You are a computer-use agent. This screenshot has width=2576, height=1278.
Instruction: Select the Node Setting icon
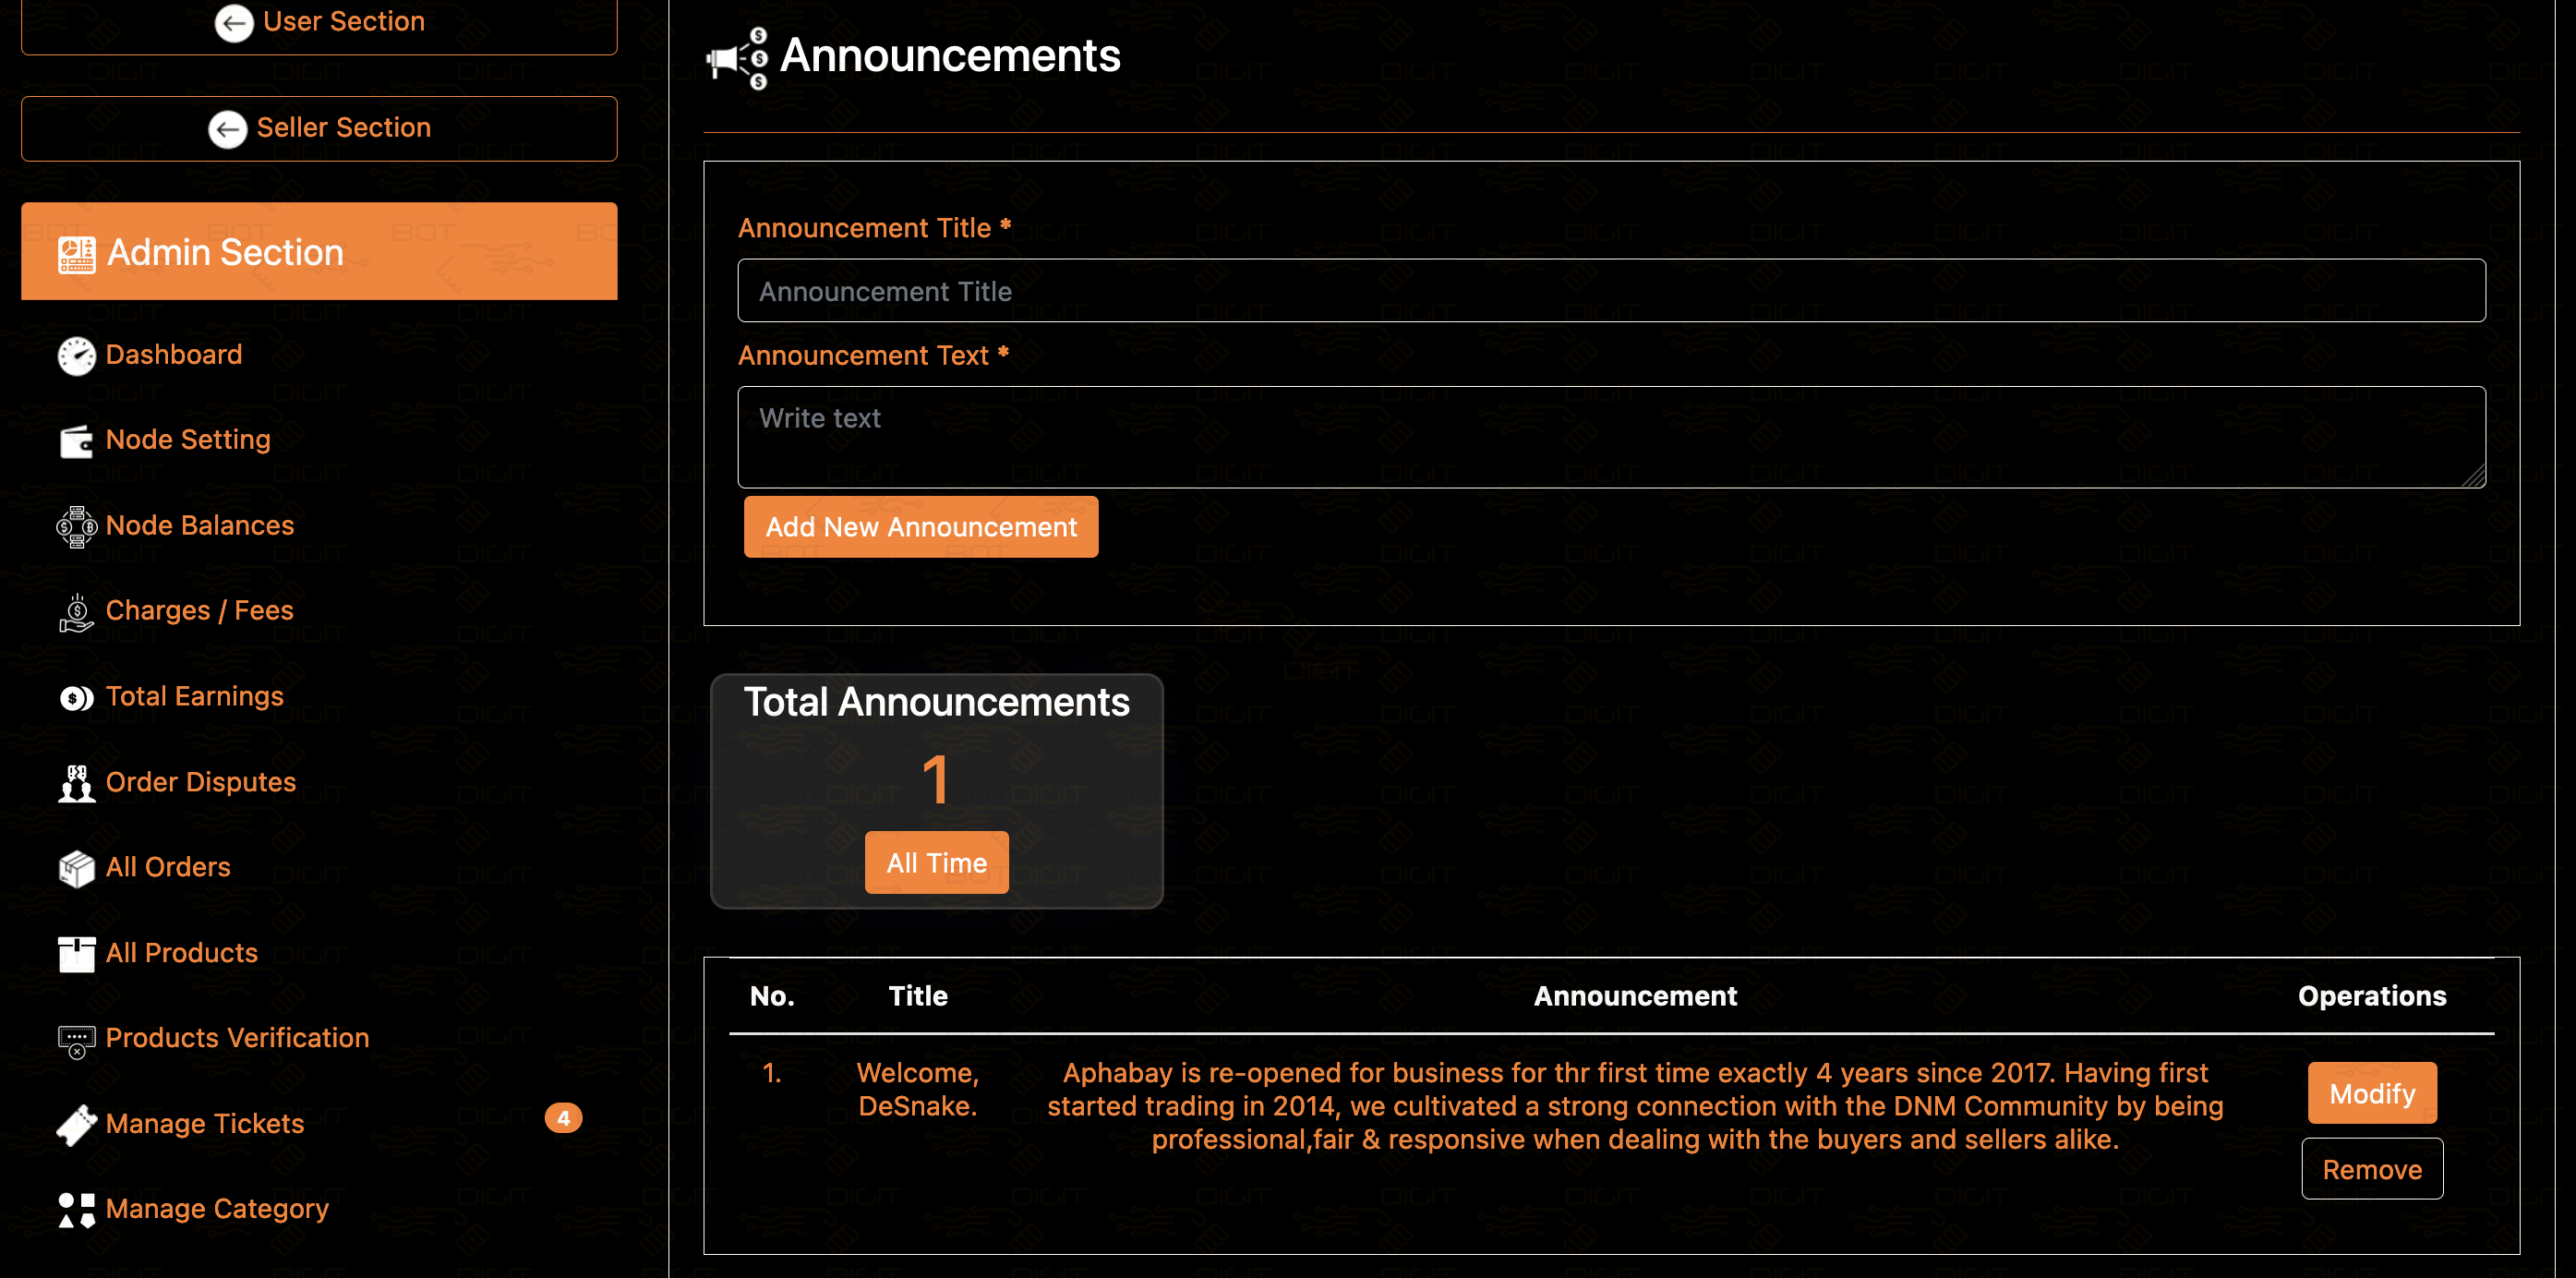tap(74, 440)
